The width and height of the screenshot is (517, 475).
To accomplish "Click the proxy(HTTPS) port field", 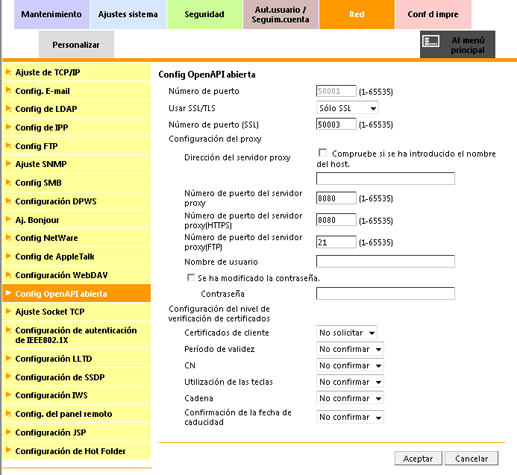I will [336, 220].
